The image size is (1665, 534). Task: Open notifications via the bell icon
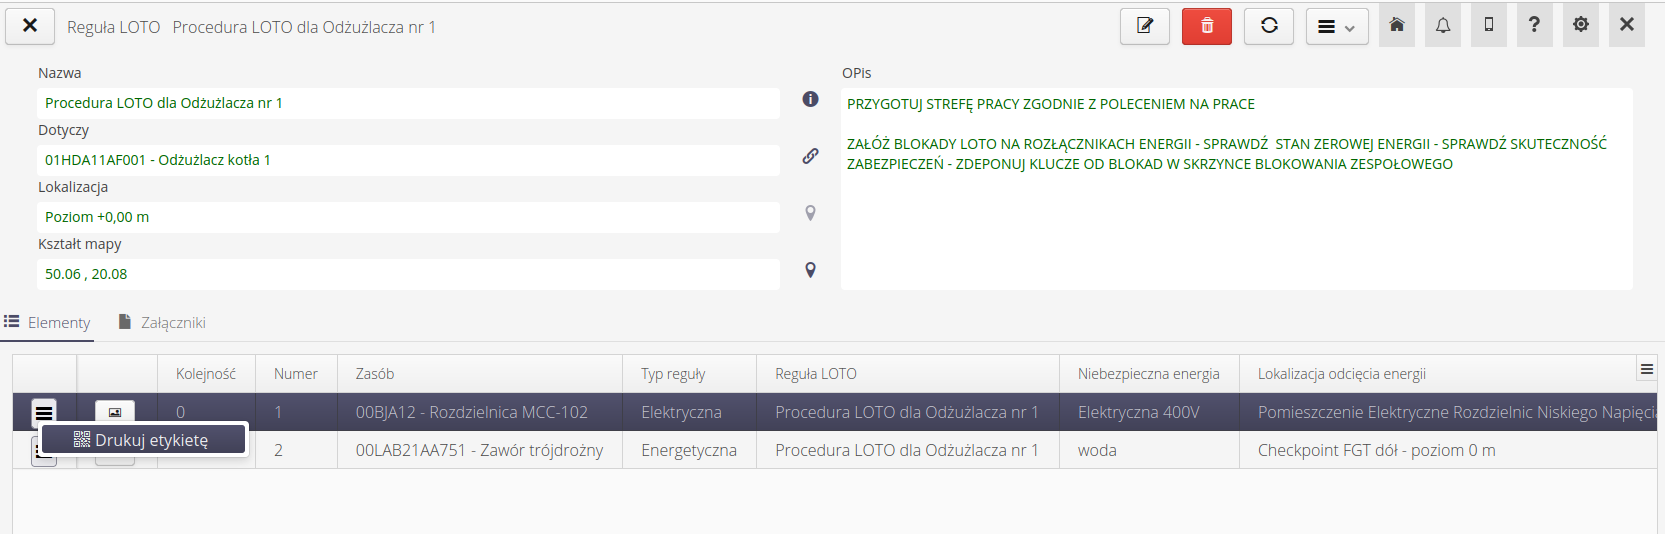(1443, 25)
